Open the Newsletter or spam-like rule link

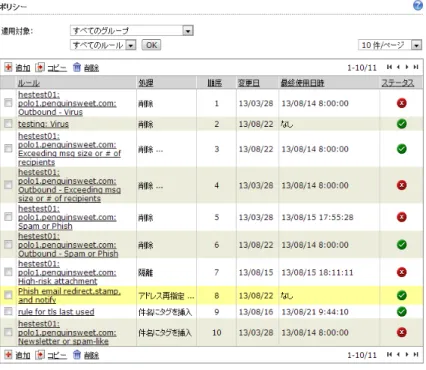pos(67,332)
